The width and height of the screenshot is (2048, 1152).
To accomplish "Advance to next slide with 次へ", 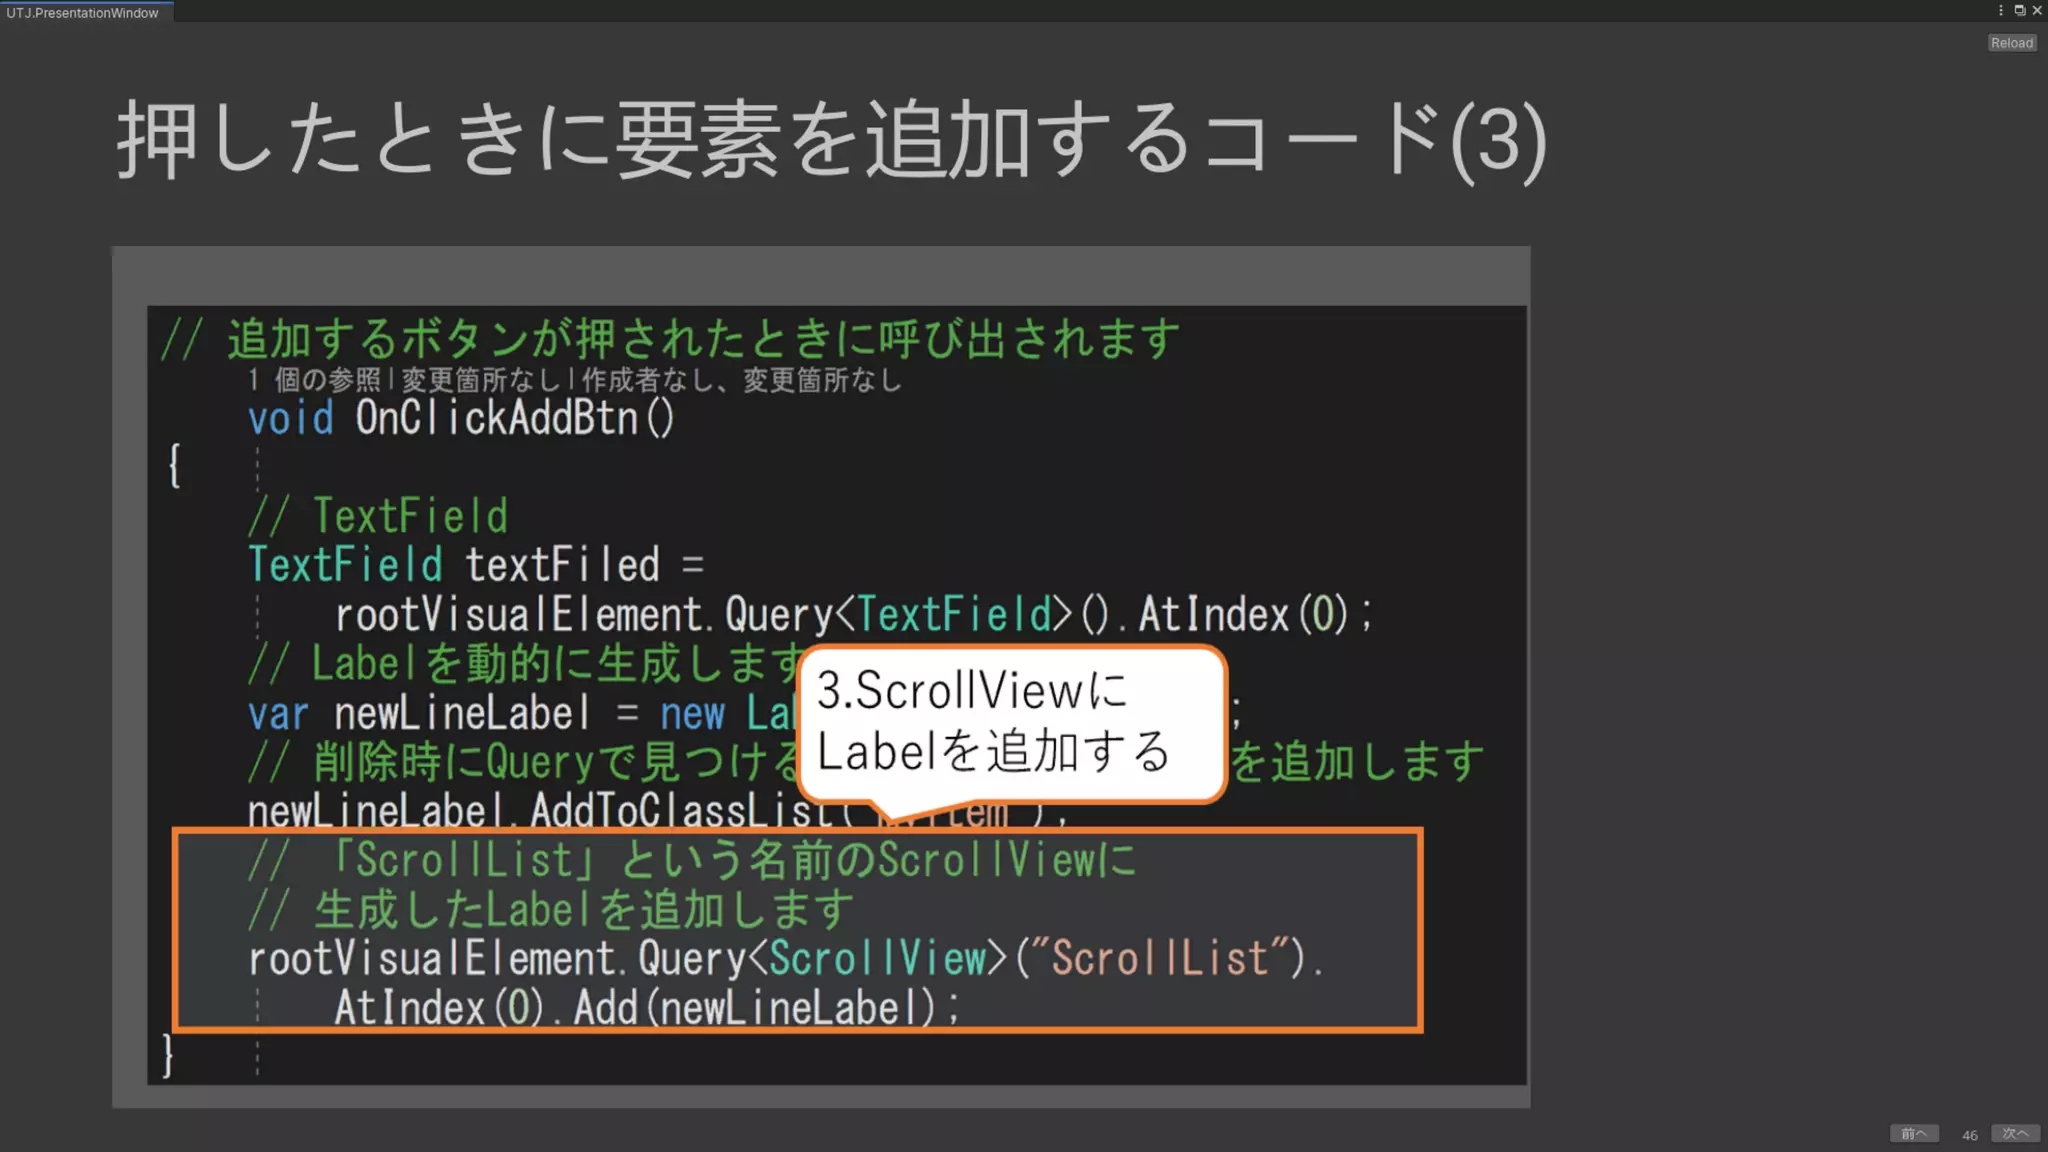I will (x=2015, y=1133).
